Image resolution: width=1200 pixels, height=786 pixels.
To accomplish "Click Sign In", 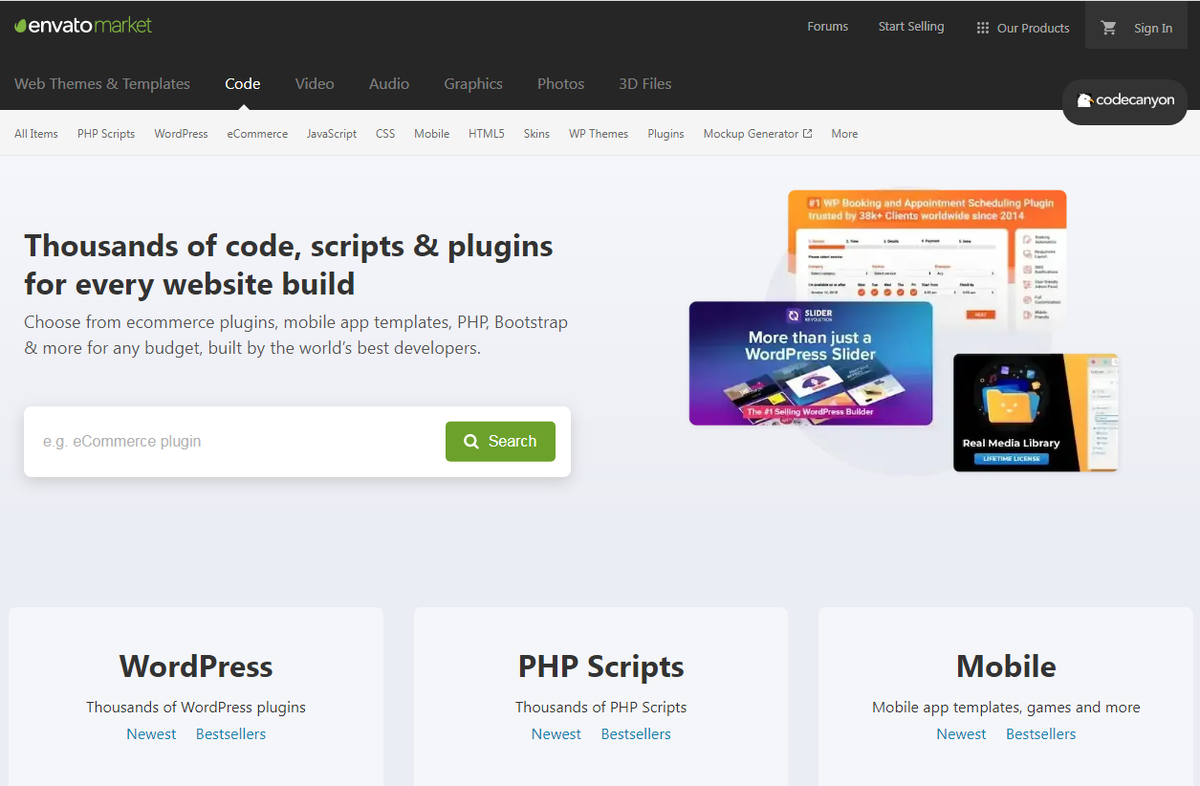I will (1153, 28).
